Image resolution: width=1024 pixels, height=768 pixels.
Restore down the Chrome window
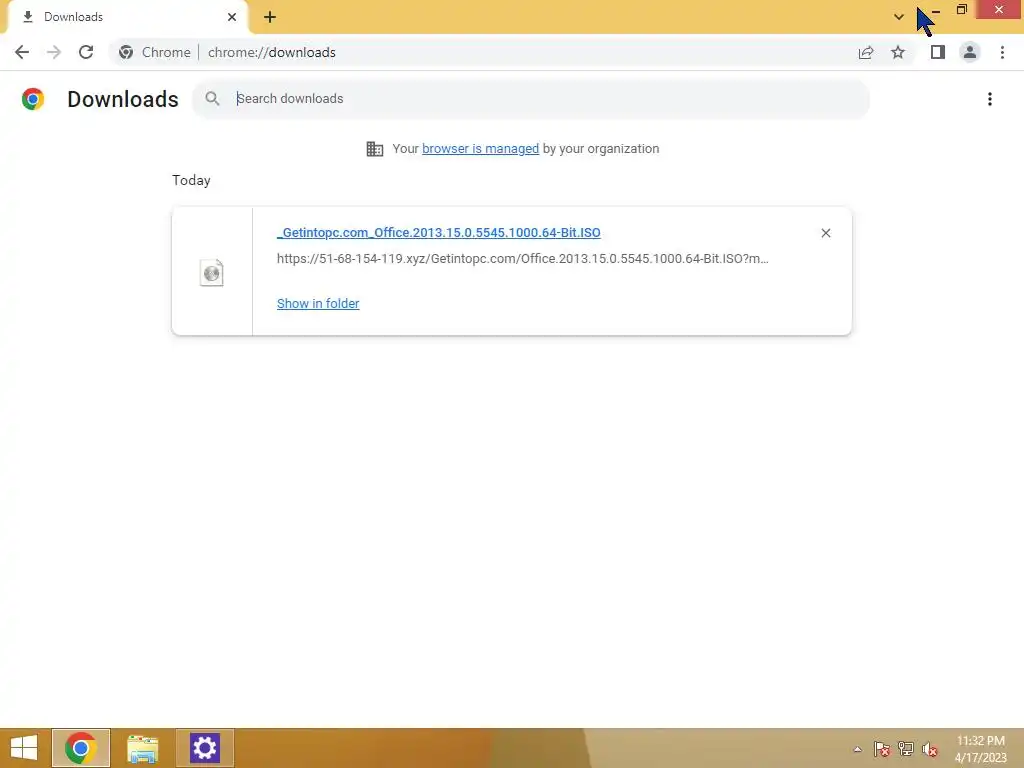961,9
